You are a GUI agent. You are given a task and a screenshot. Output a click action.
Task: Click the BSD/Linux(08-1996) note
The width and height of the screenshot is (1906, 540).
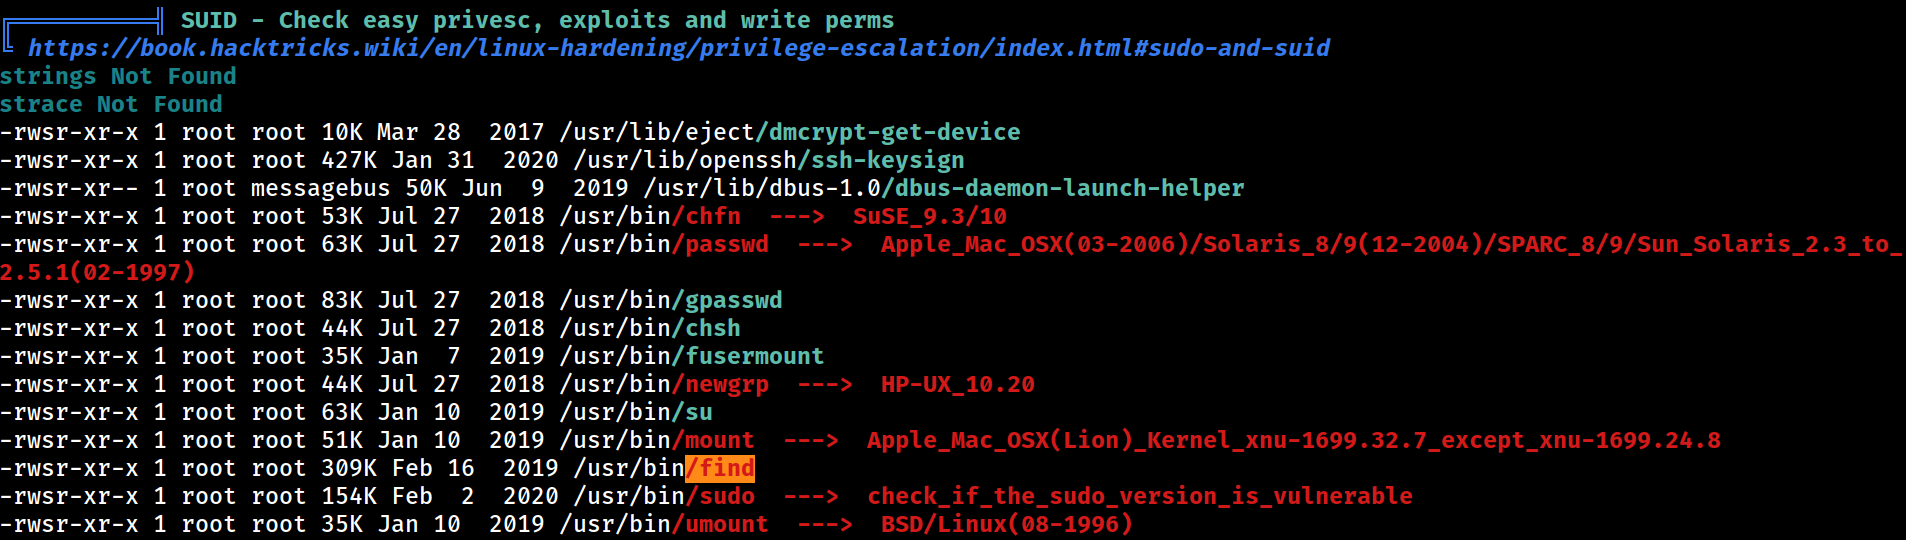coord(1007,524)
